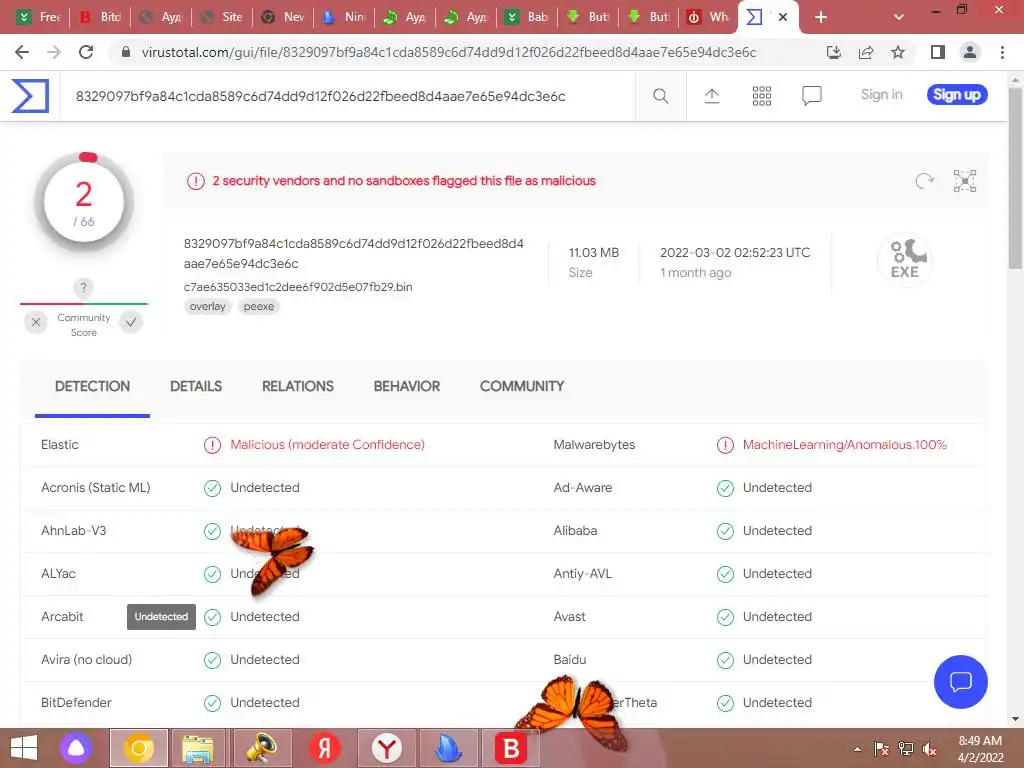Click the install app icon in address bar
1024x768 pixels.
point(834,52)
